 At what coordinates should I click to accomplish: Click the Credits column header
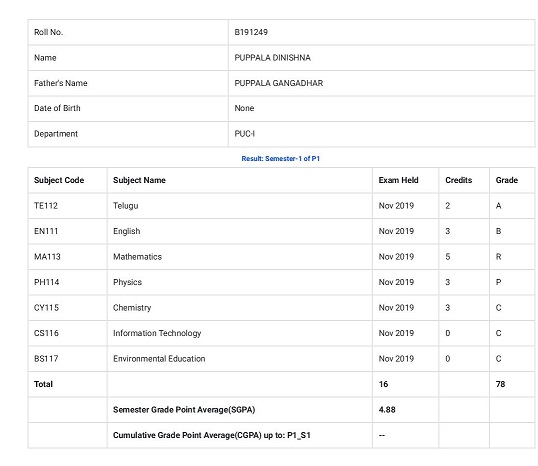459,180
